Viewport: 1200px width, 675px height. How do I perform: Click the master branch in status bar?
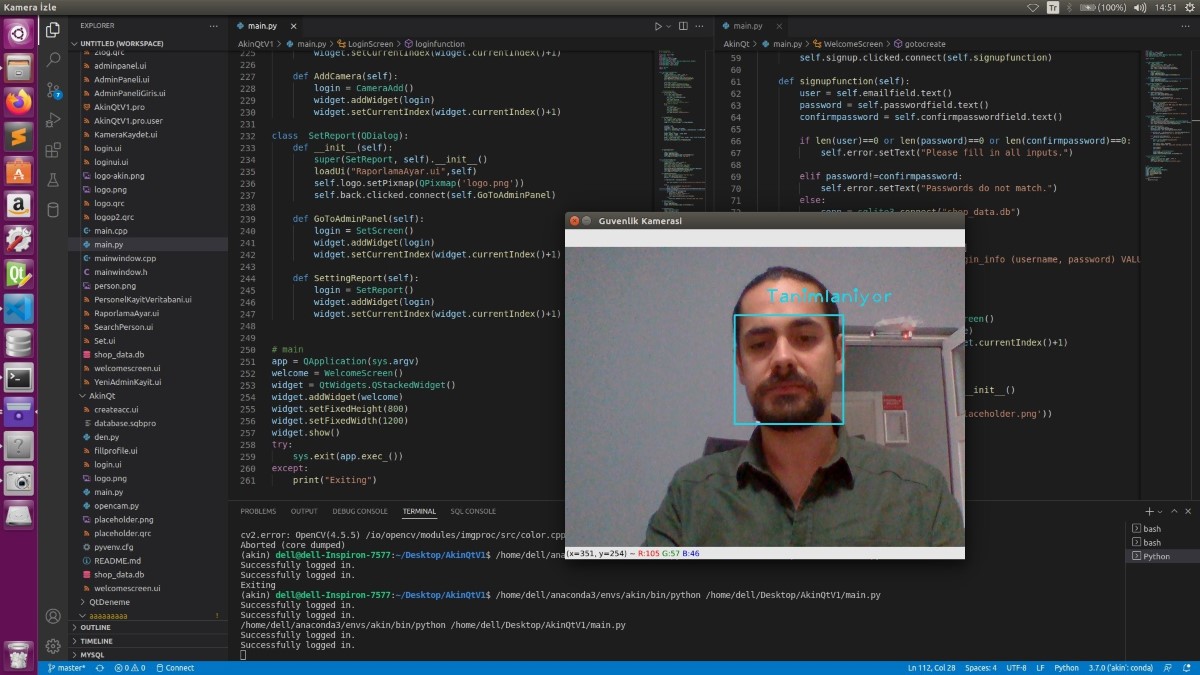tap(66, 668)
